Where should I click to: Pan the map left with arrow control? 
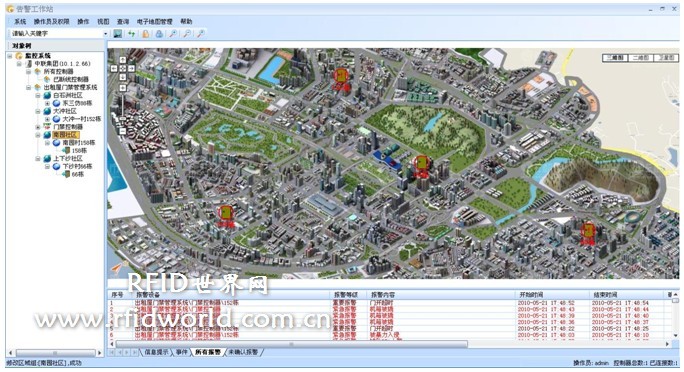pos(114,68)
